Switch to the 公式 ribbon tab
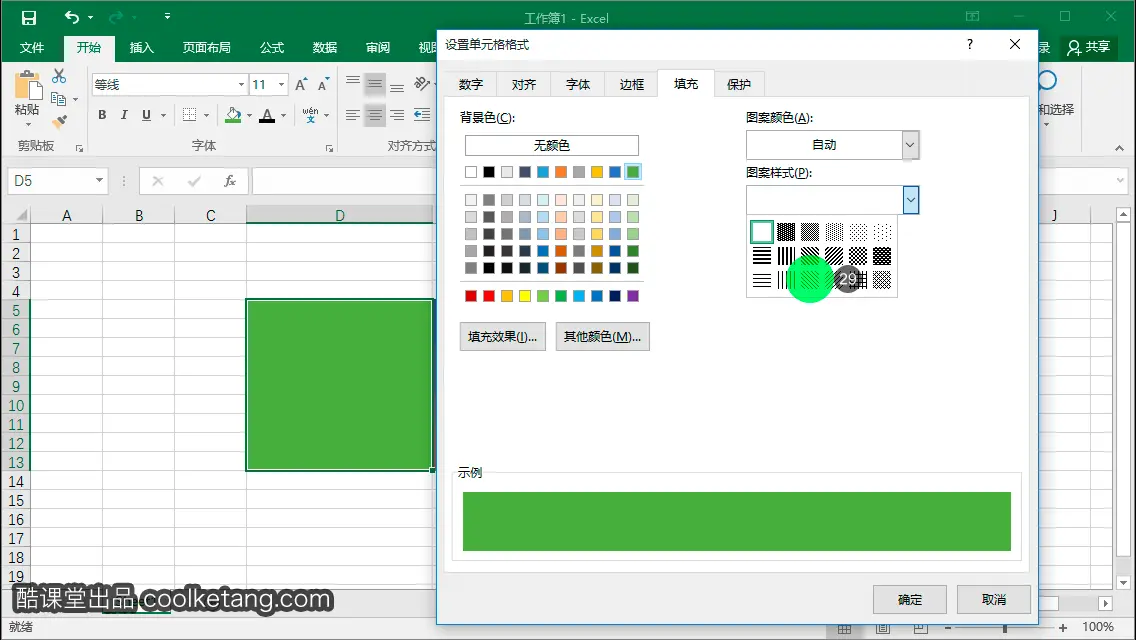Image resolution: width=1136 pixels, height=640 pixels. 272,48
